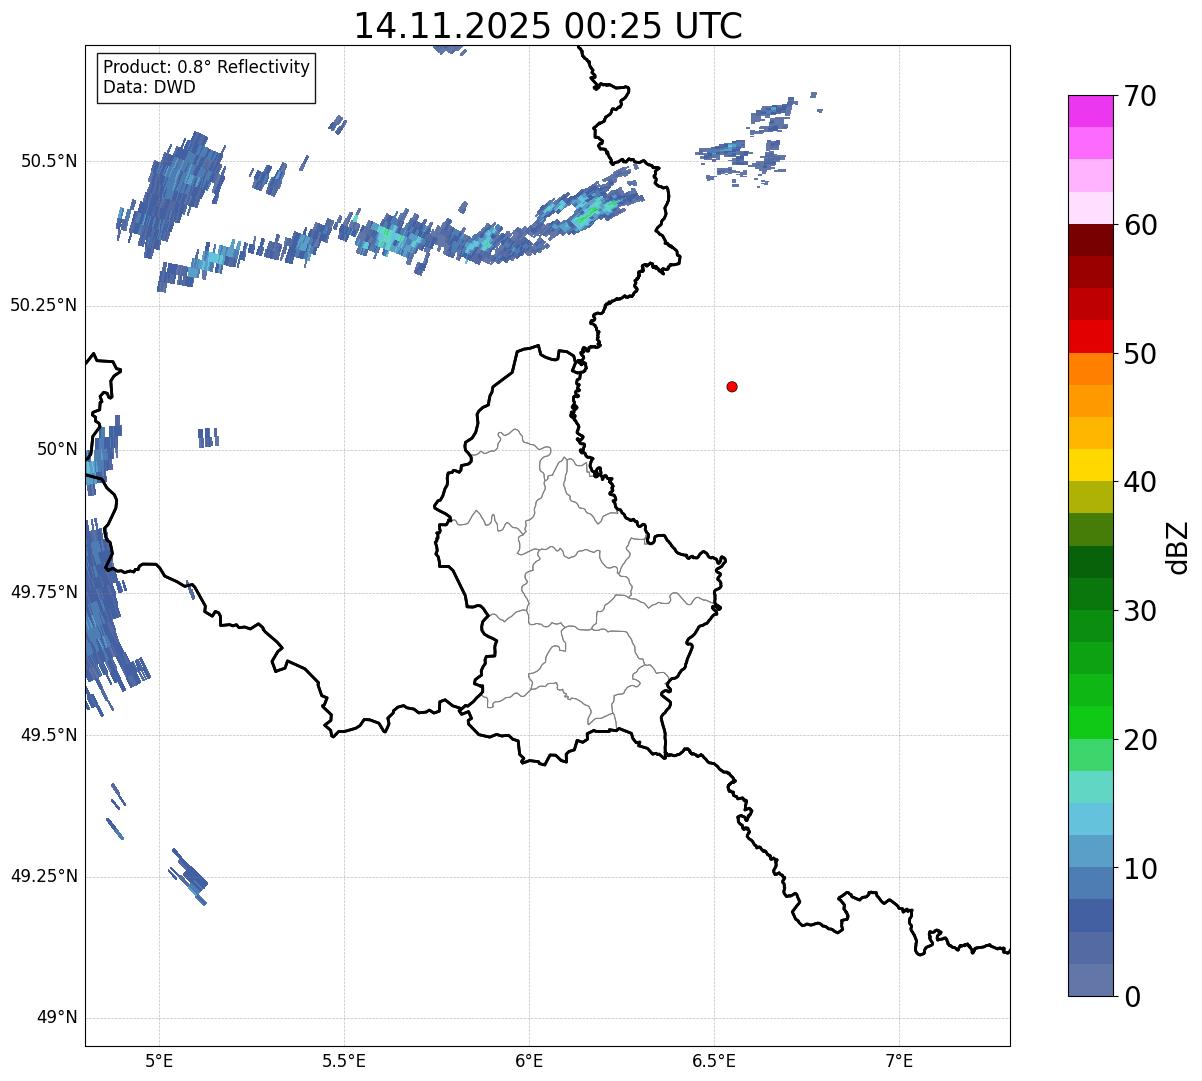Click the 5.5°E longitude label
1202x1081 pixels.
click(344, 1060)
